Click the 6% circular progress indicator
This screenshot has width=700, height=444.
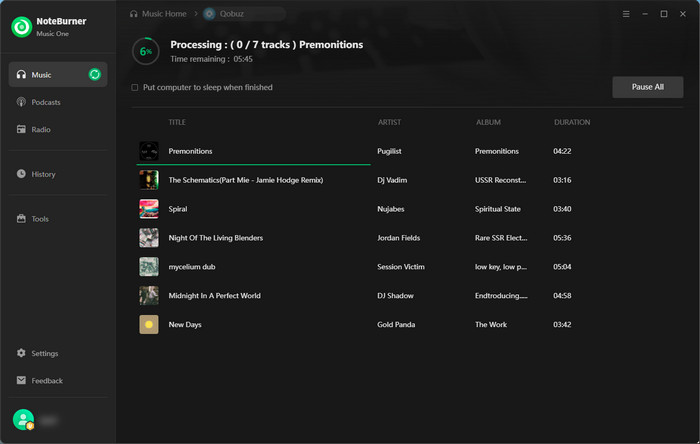[146, 51]
